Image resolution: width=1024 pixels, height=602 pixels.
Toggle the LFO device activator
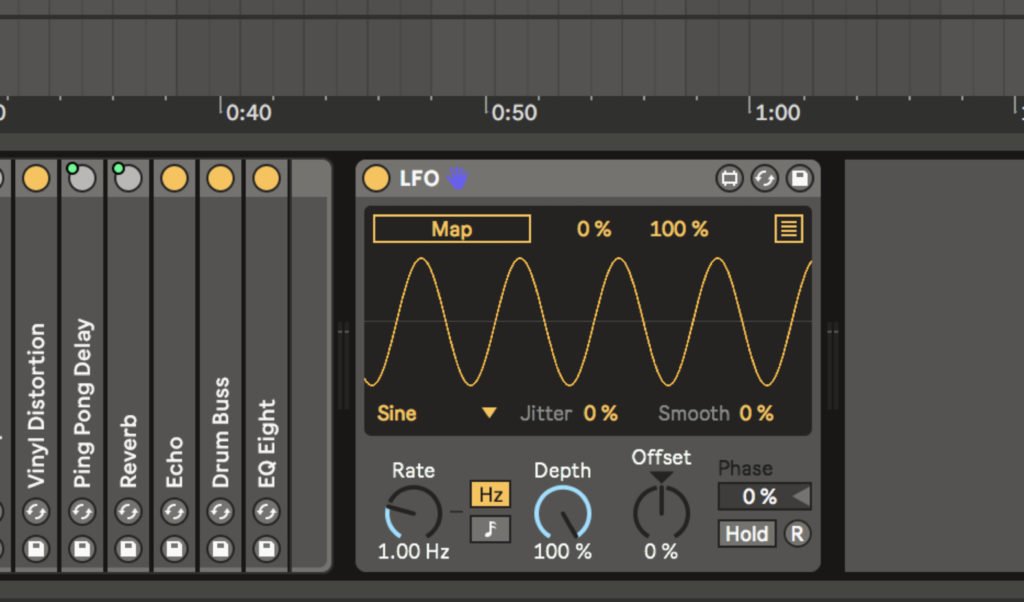tap(376, 179)
